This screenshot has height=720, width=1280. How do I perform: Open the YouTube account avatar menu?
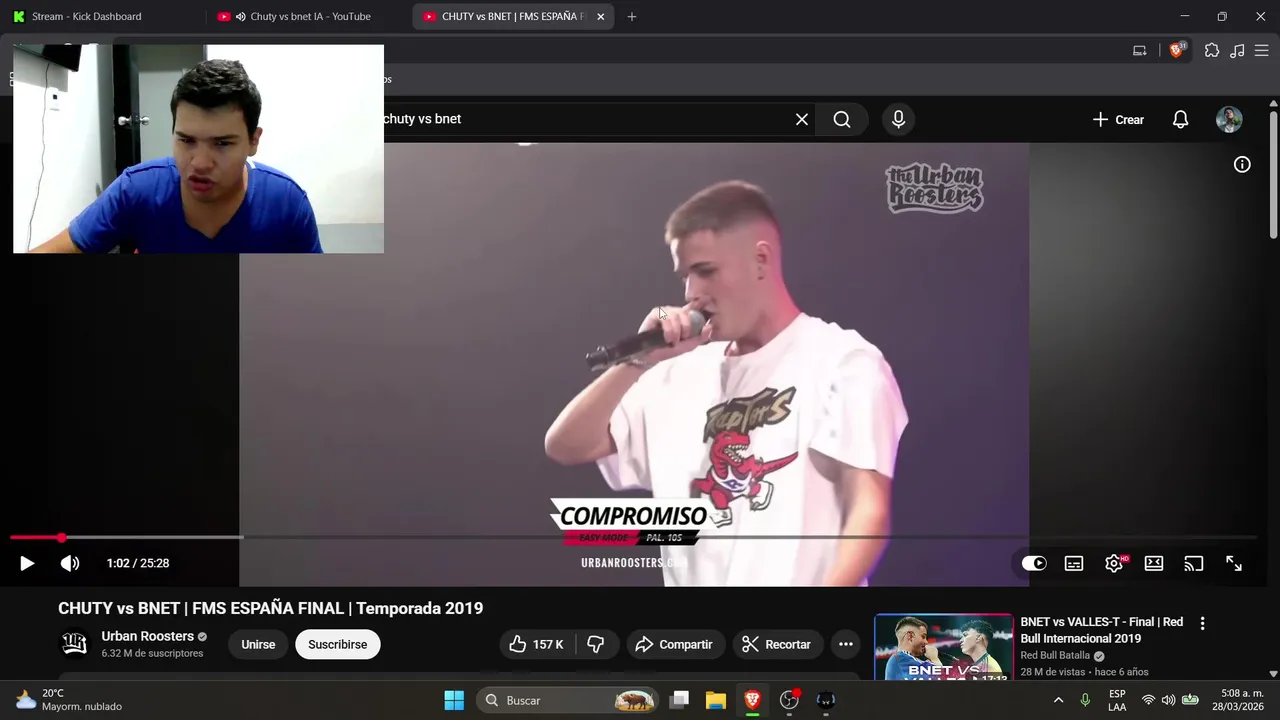(1229, 120)
